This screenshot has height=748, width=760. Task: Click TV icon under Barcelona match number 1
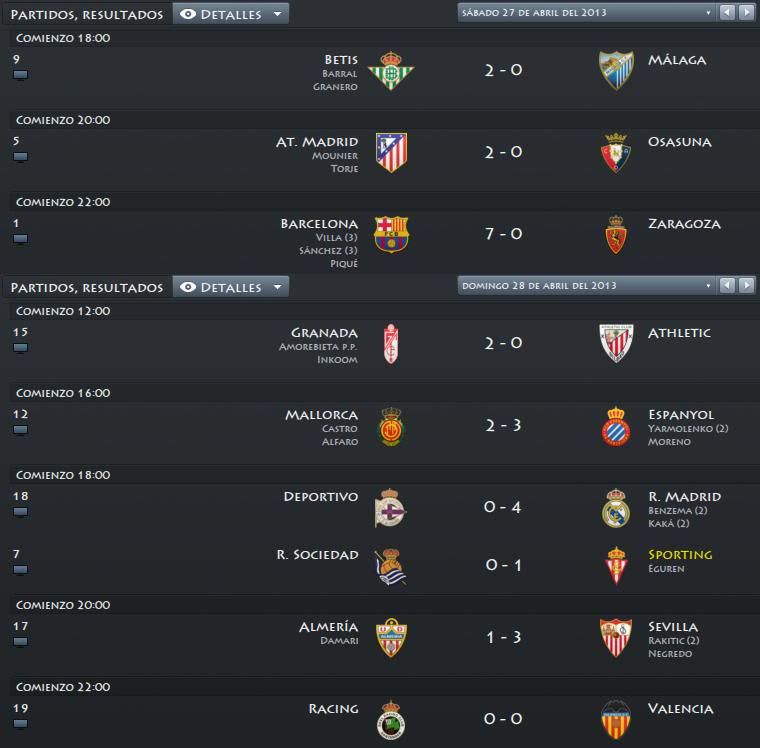coord(20,239)
